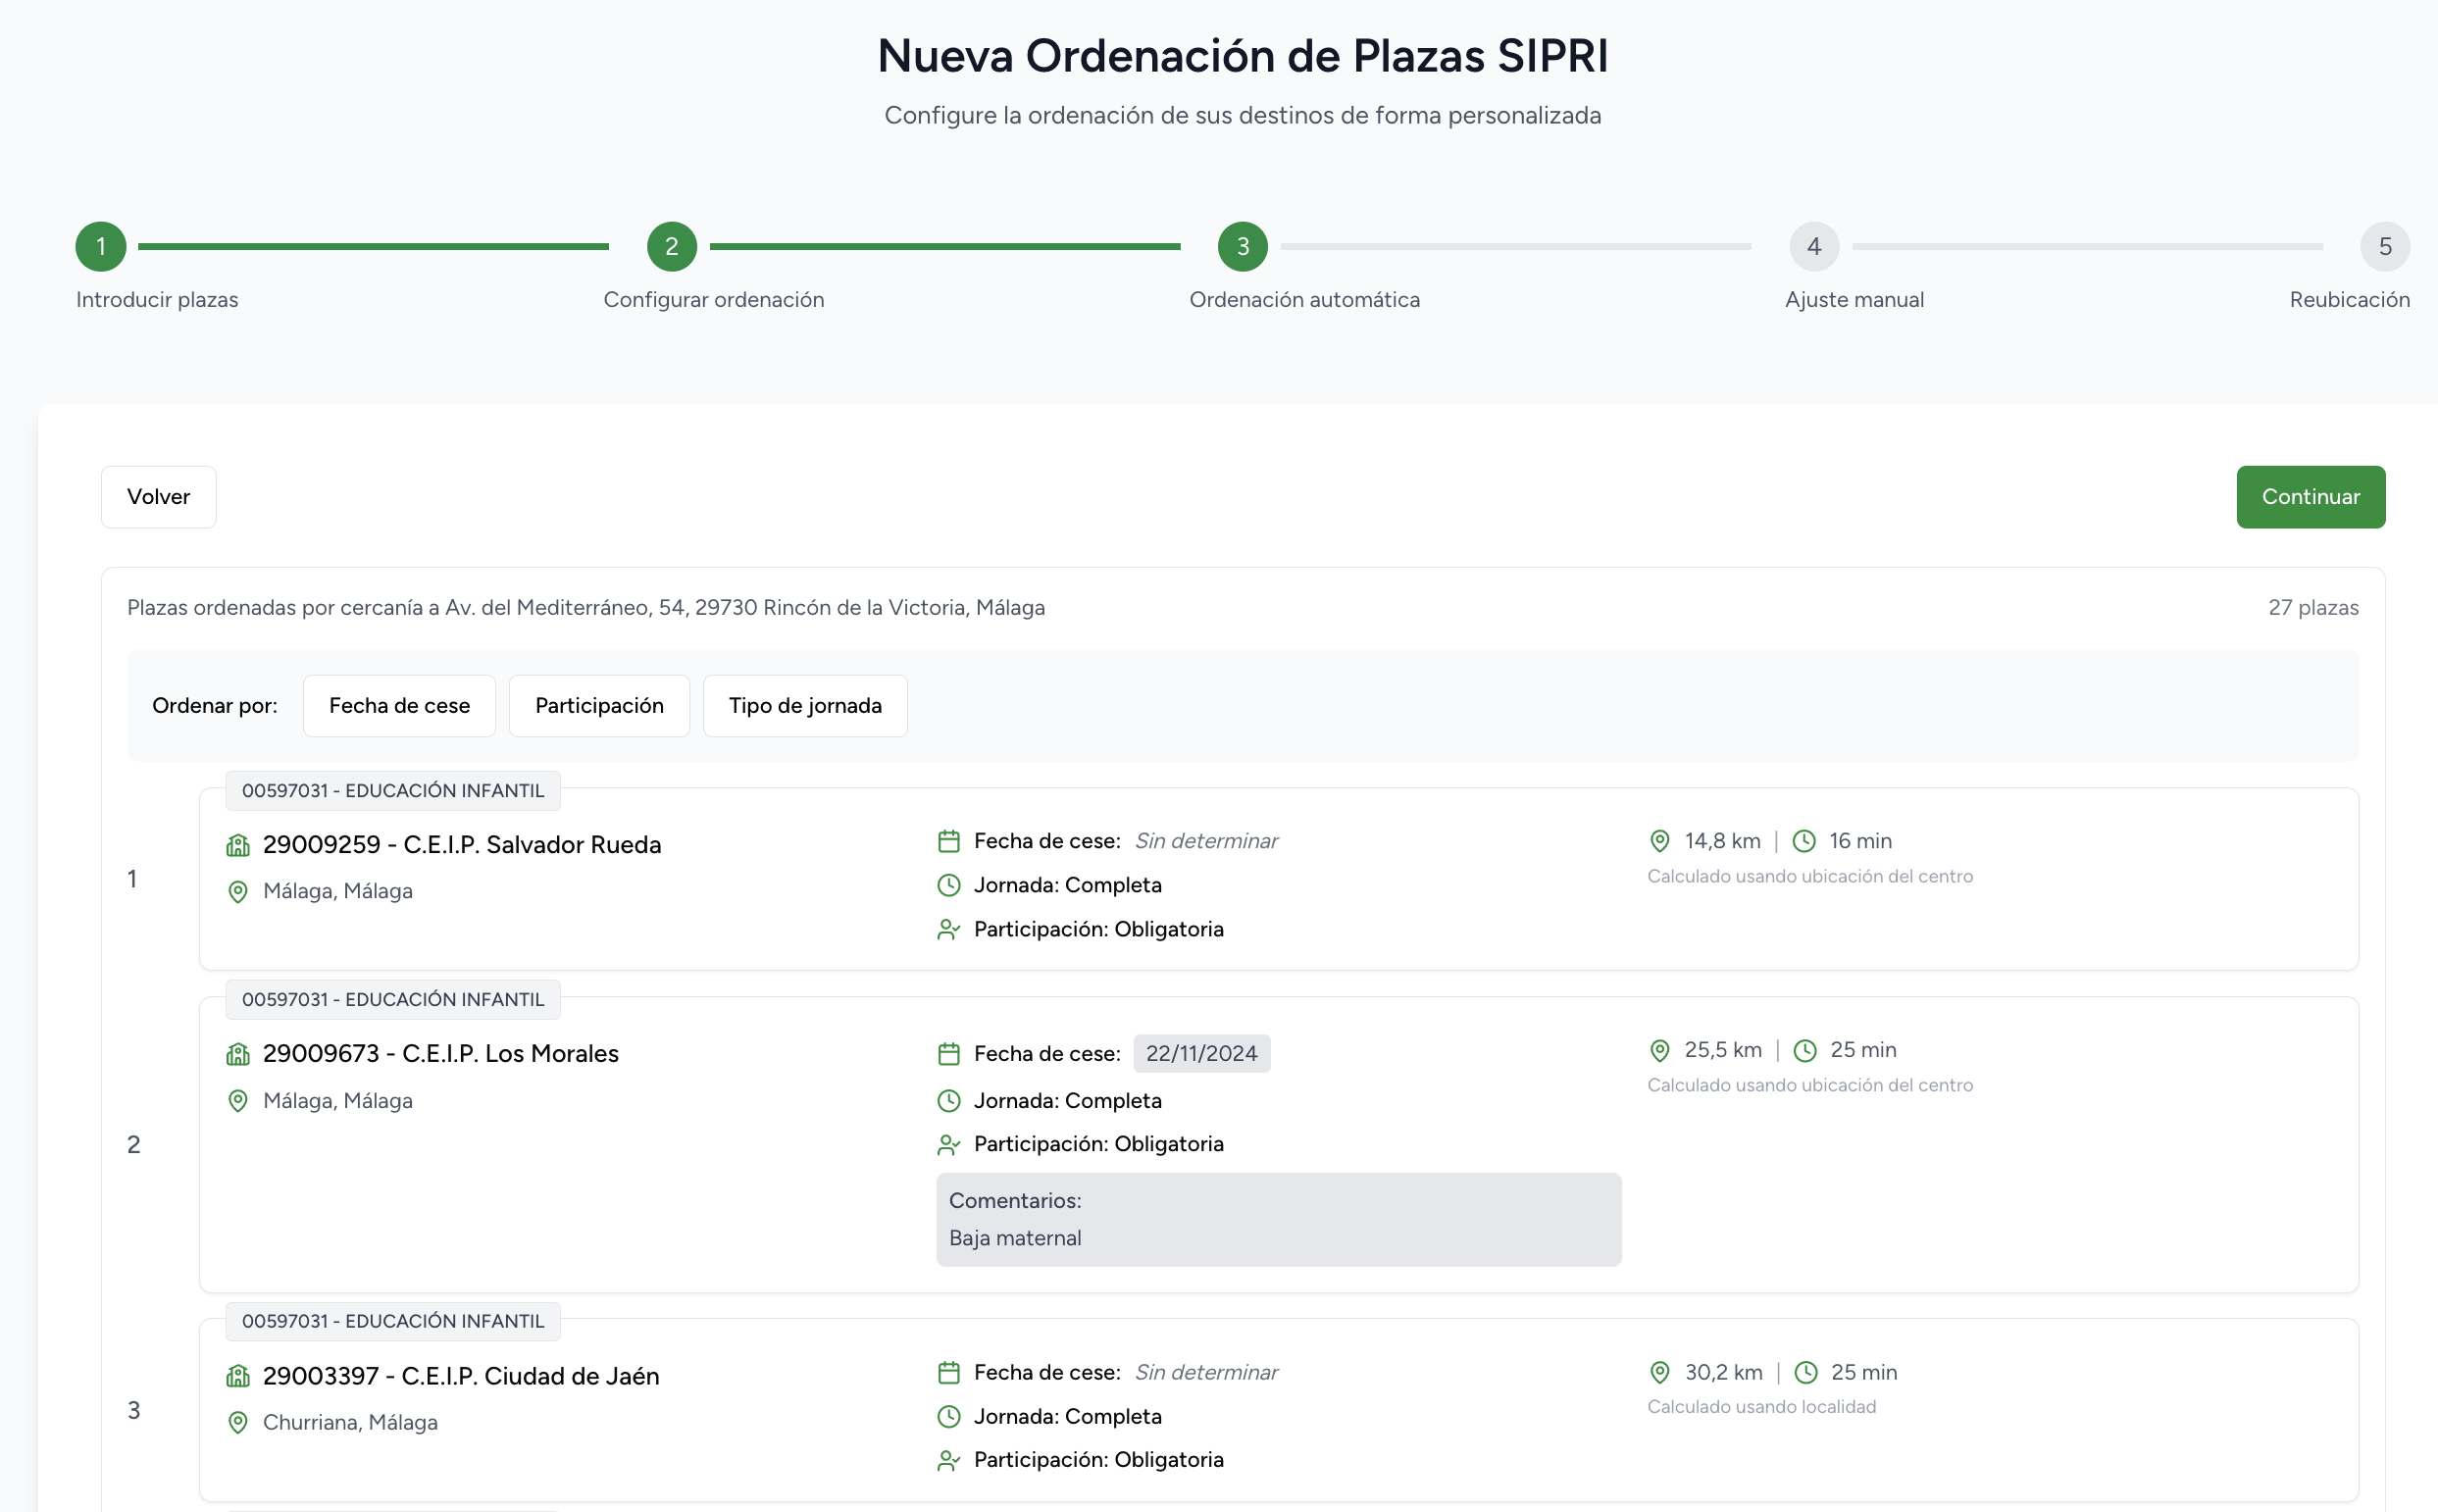
Task: Click row number 2 of the list
Action: click(134, 1146)
